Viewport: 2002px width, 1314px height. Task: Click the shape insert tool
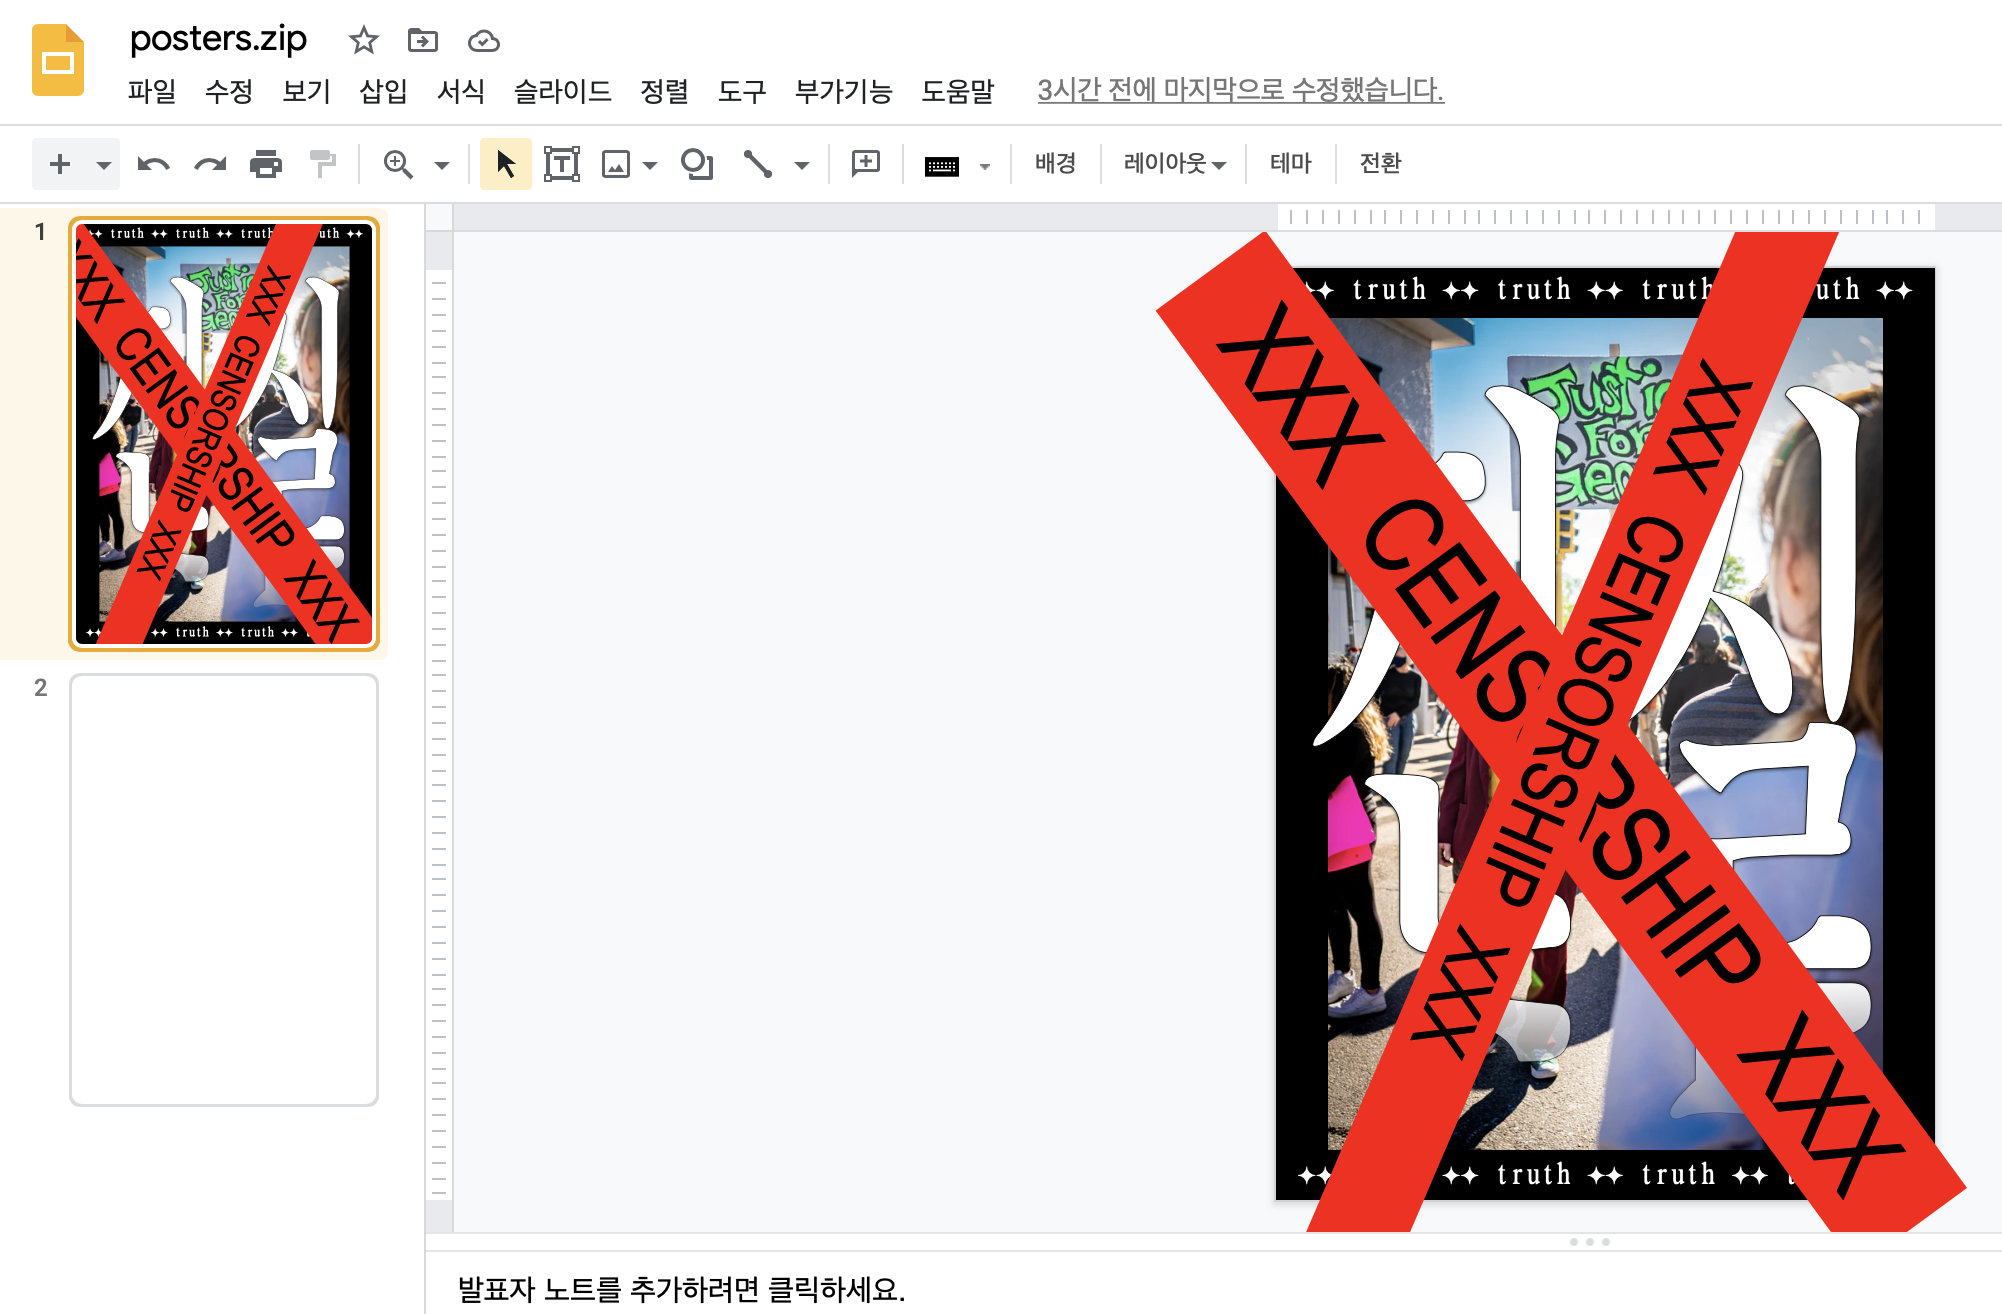[x=697, y=164]
